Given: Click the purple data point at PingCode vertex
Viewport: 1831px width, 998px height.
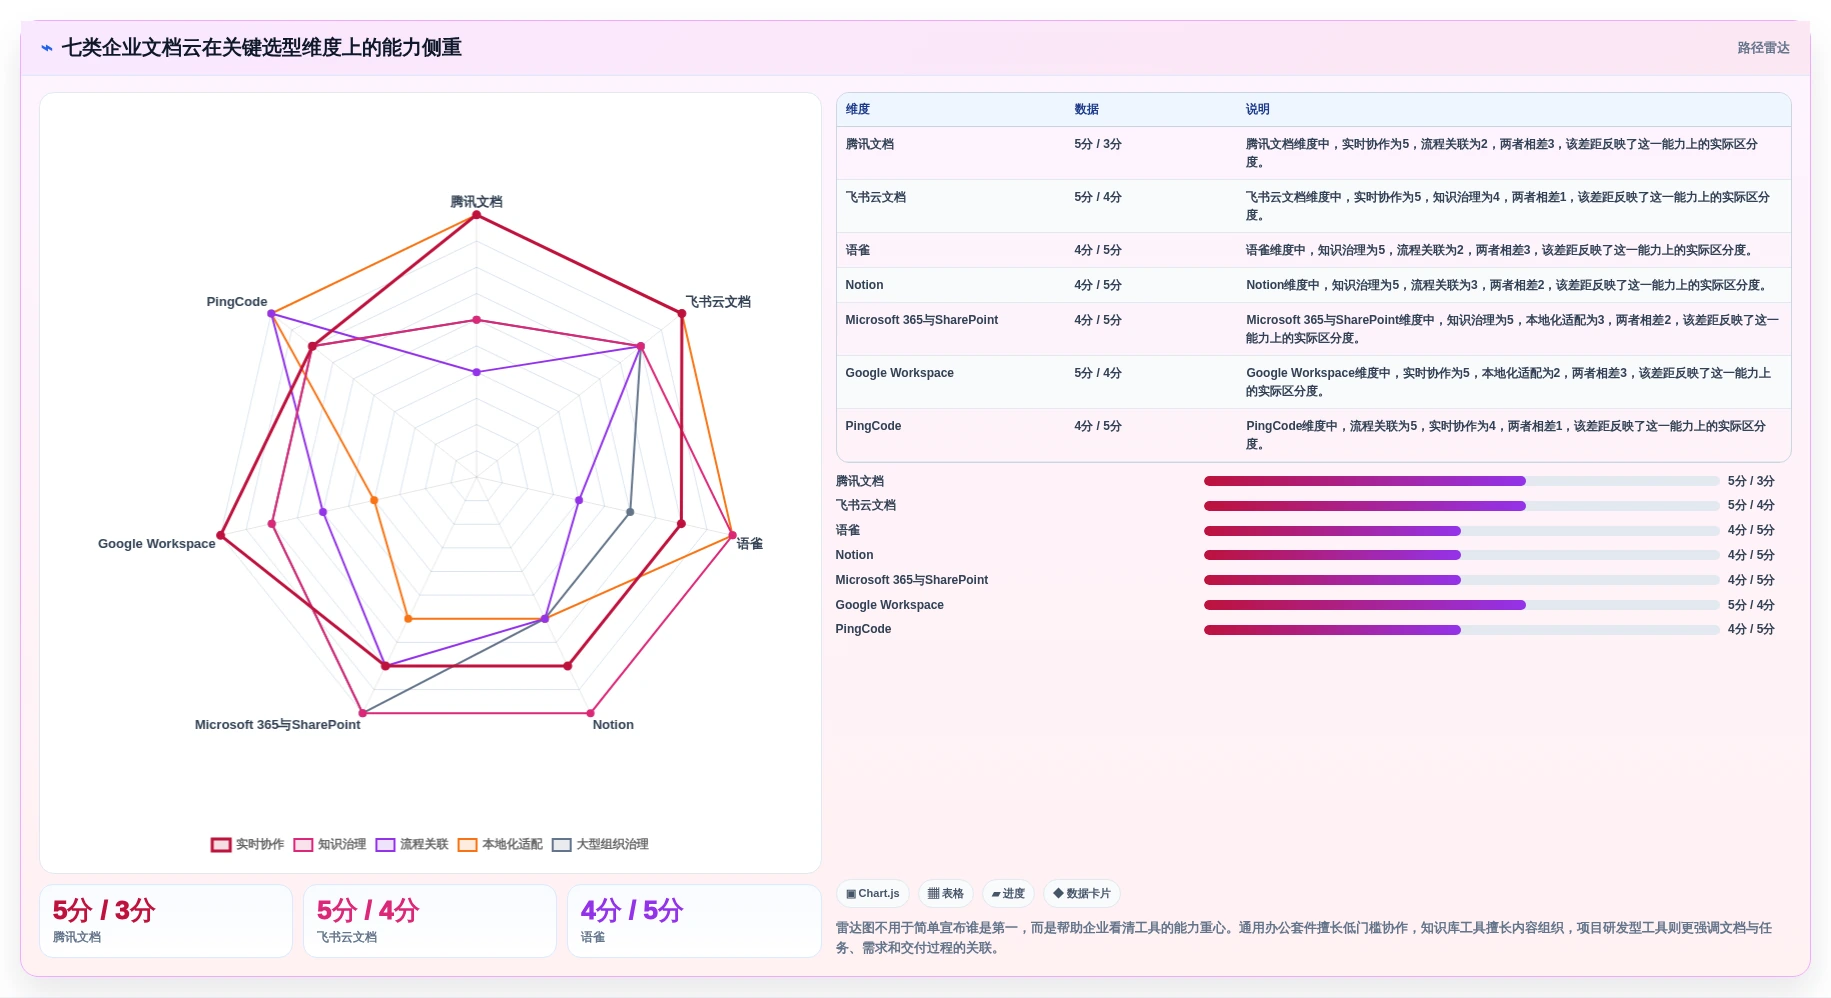Looking at the screenshot, I should (x=271, y=314).
